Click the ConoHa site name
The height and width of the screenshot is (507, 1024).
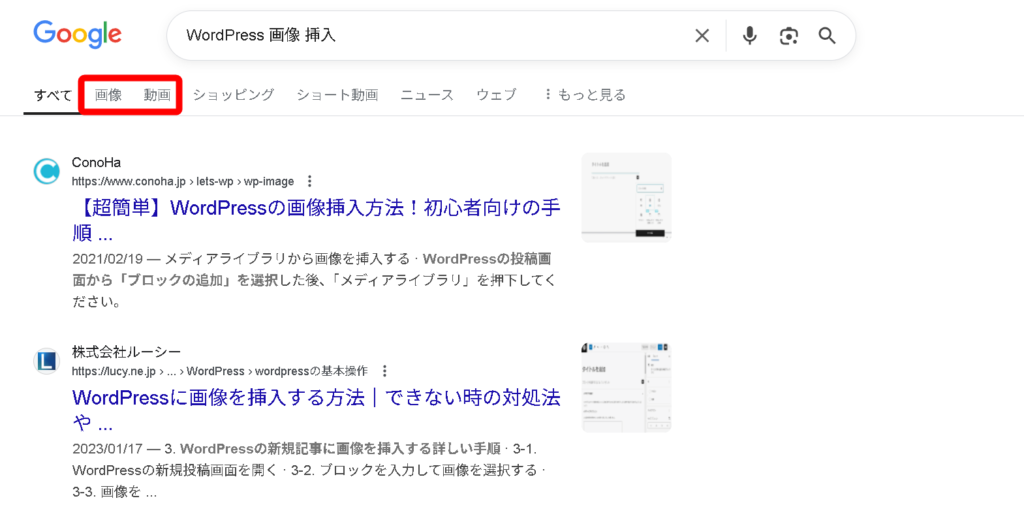[96, 163]
